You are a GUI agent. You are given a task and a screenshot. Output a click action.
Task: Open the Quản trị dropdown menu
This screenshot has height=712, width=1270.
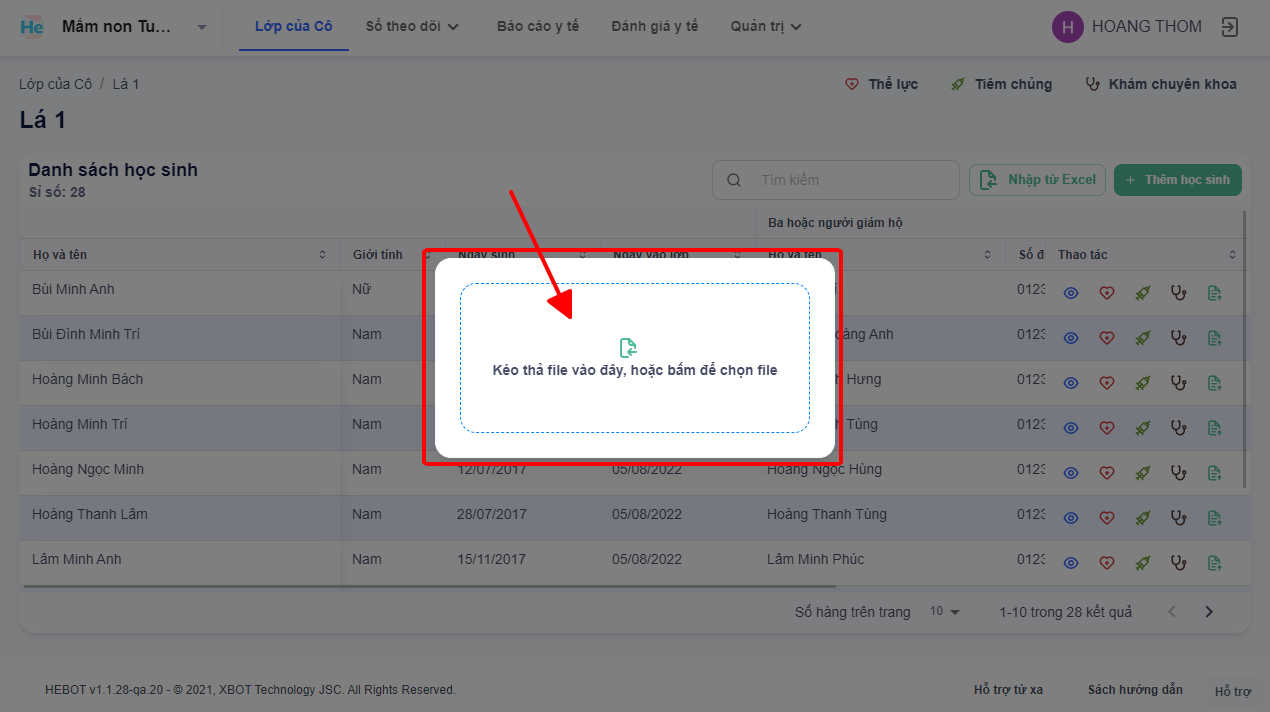pos(765,27)
